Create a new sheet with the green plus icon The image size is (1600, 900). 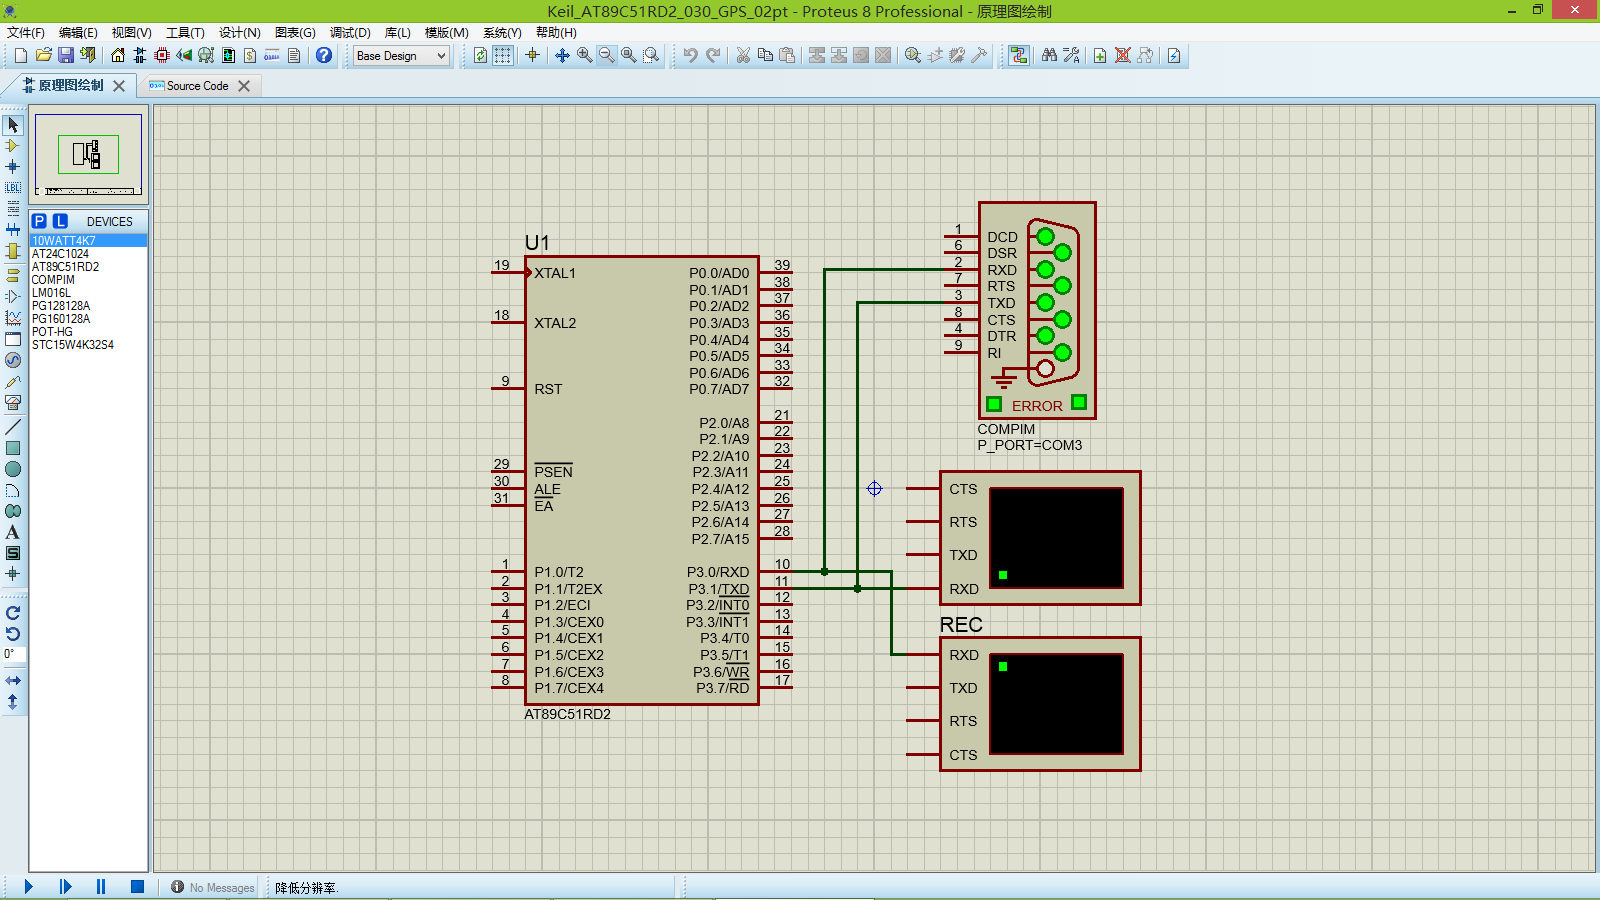click(x=1100, y=55)
